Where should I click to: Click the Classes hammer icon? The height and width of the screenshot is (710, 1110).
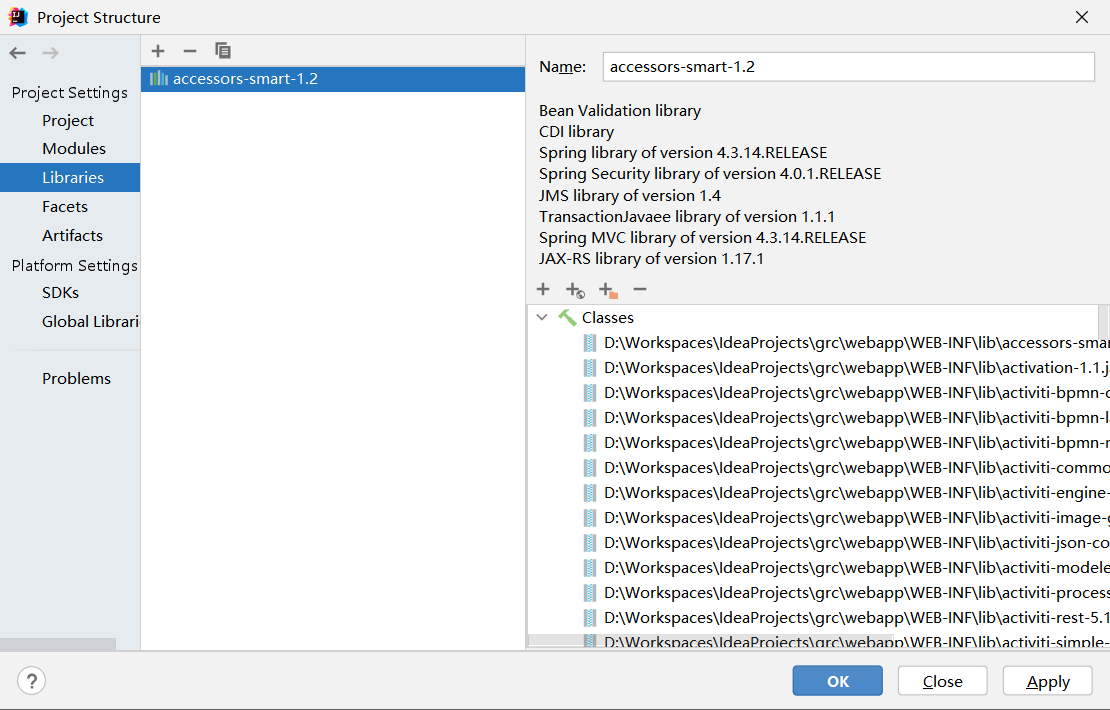[567, 318]
